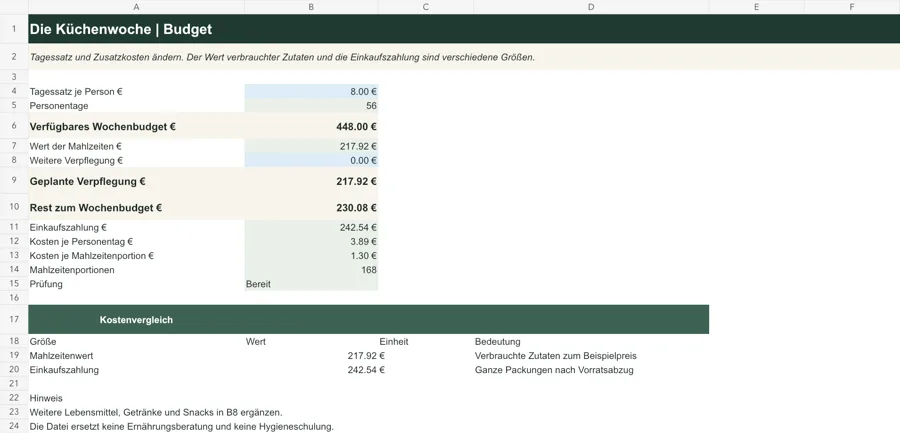Select the 217.92 € cell beside Wert der Mahlzeiten

(311, 146)
